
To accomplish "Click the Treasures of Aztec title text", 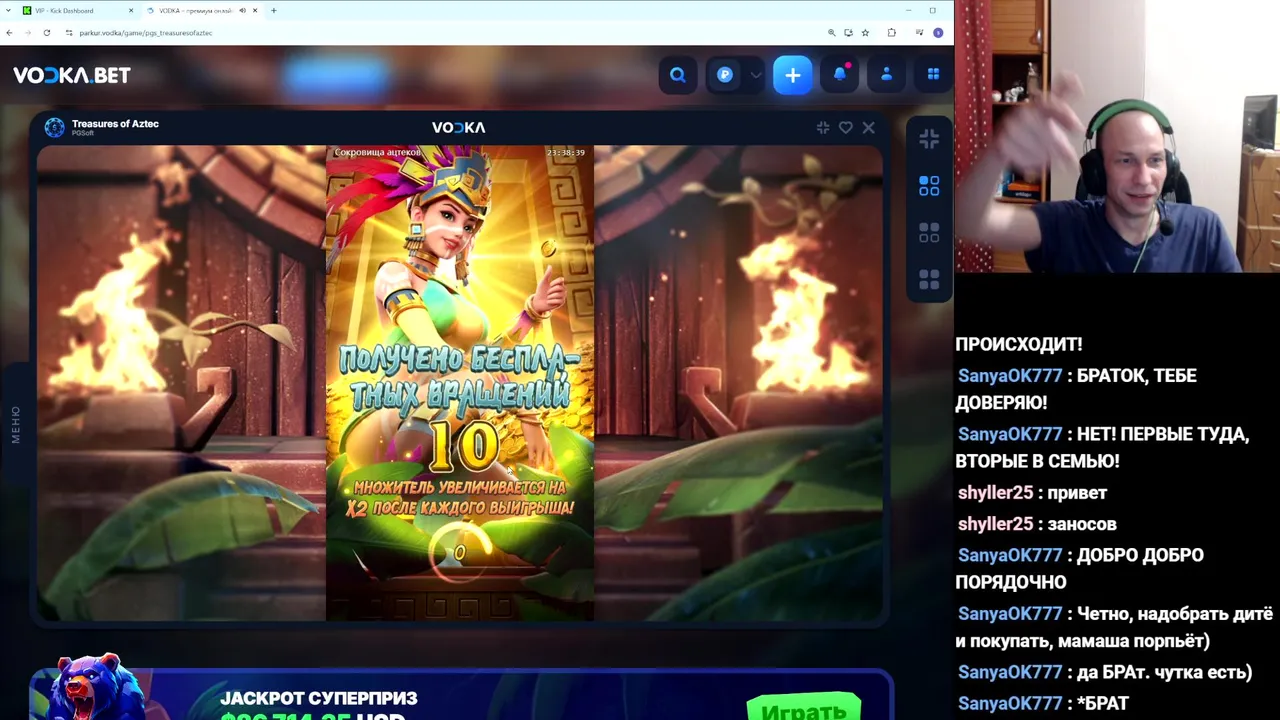I will [x=115, y=123].
